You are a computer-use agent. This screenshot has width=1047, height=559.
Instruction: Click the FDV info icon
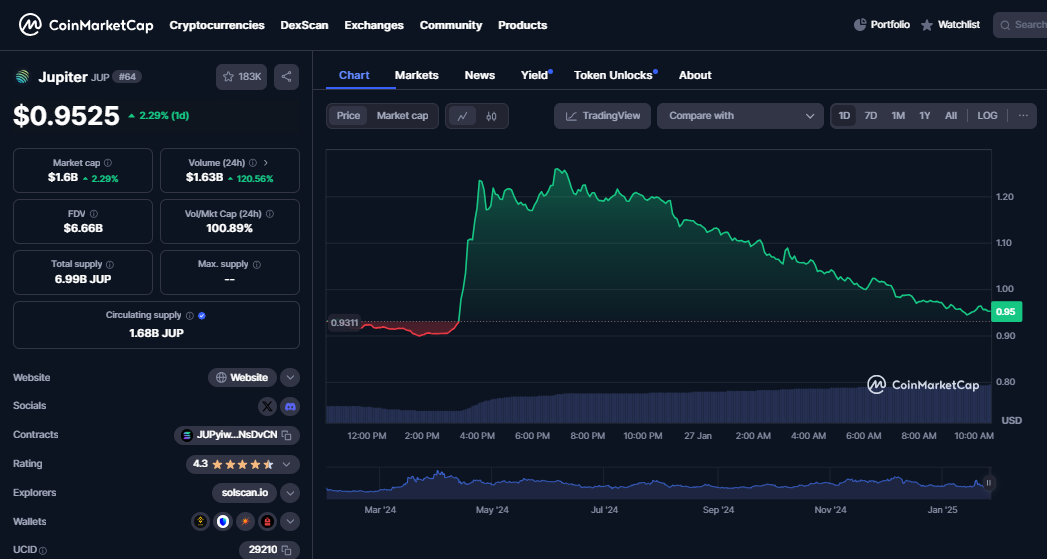(x=93, y=214)
